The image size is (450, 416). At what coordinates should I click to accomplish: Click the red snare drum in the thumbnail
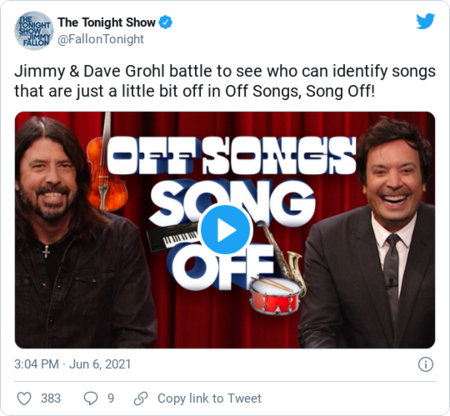275,296
